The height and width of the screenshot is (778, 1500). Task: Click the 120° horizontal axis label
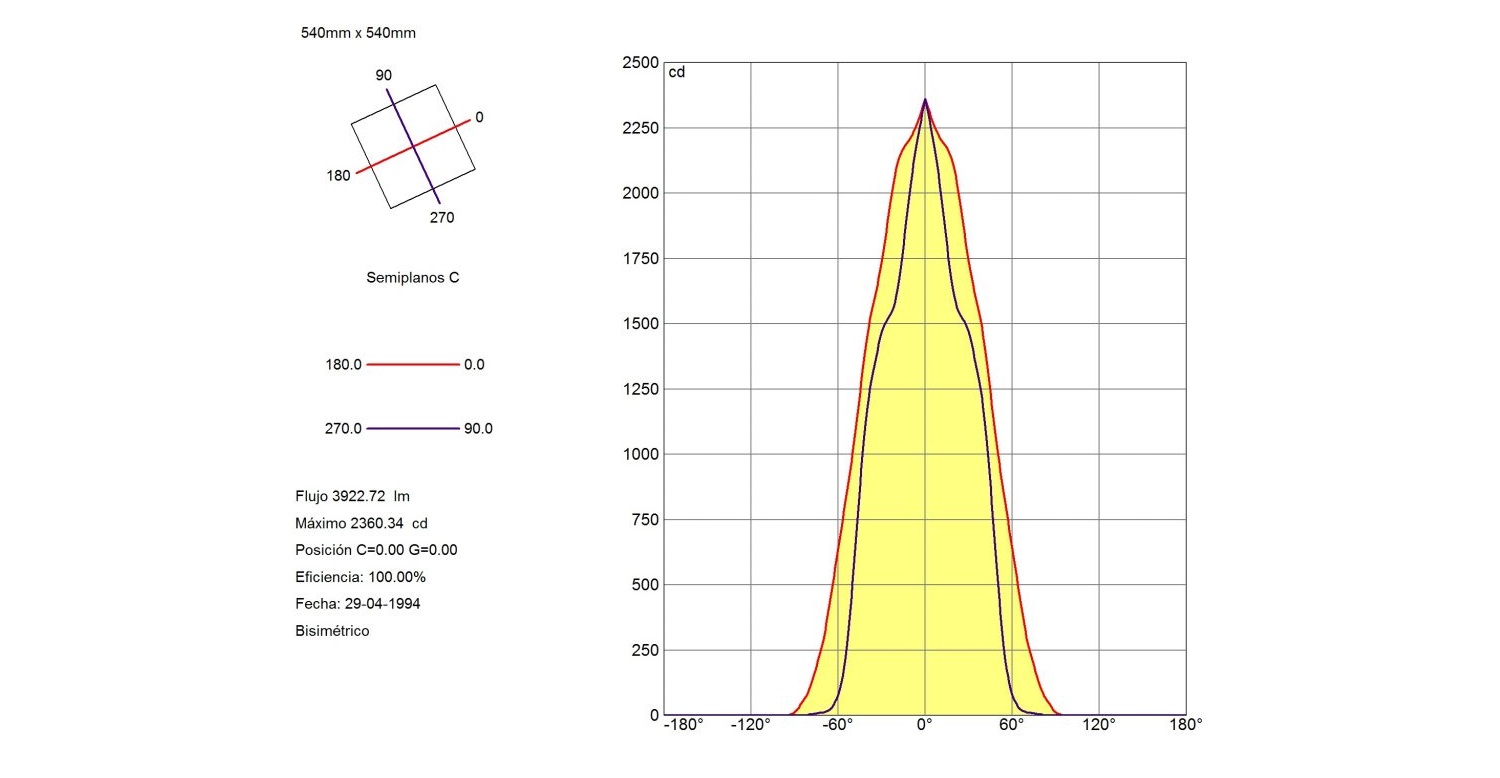1098,725
